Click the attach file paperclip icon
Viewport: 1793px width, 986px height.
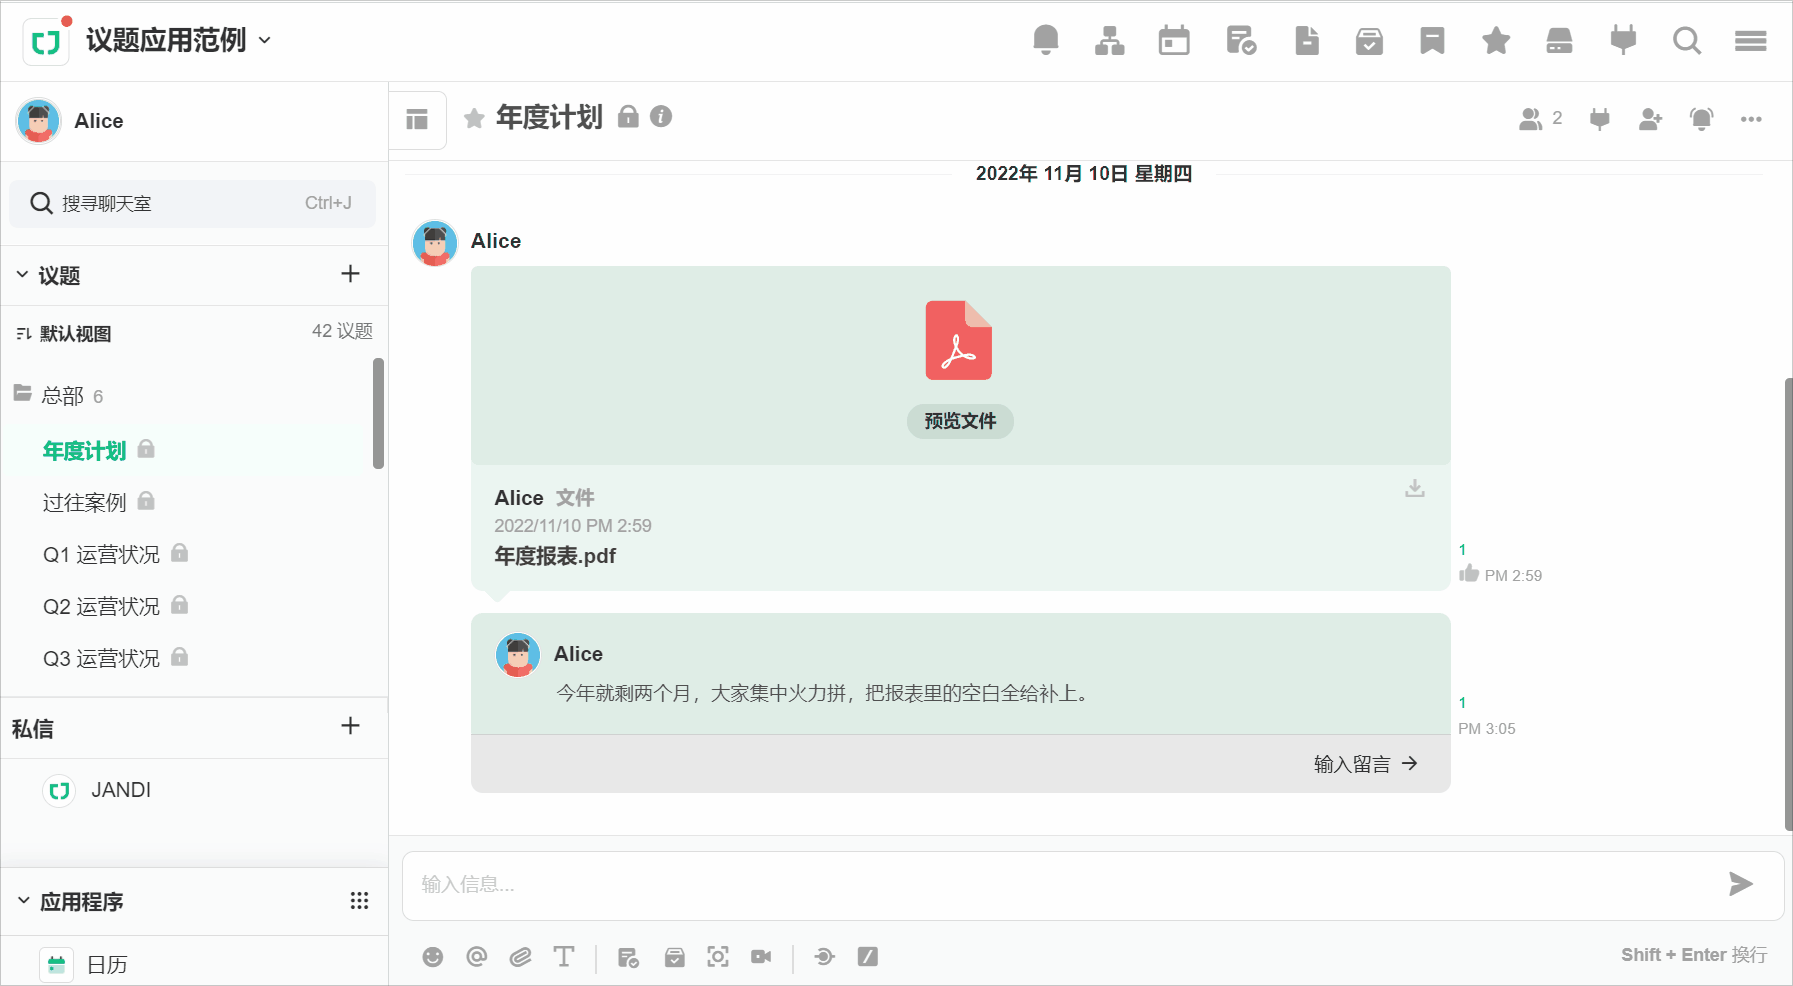pos(520,957)
